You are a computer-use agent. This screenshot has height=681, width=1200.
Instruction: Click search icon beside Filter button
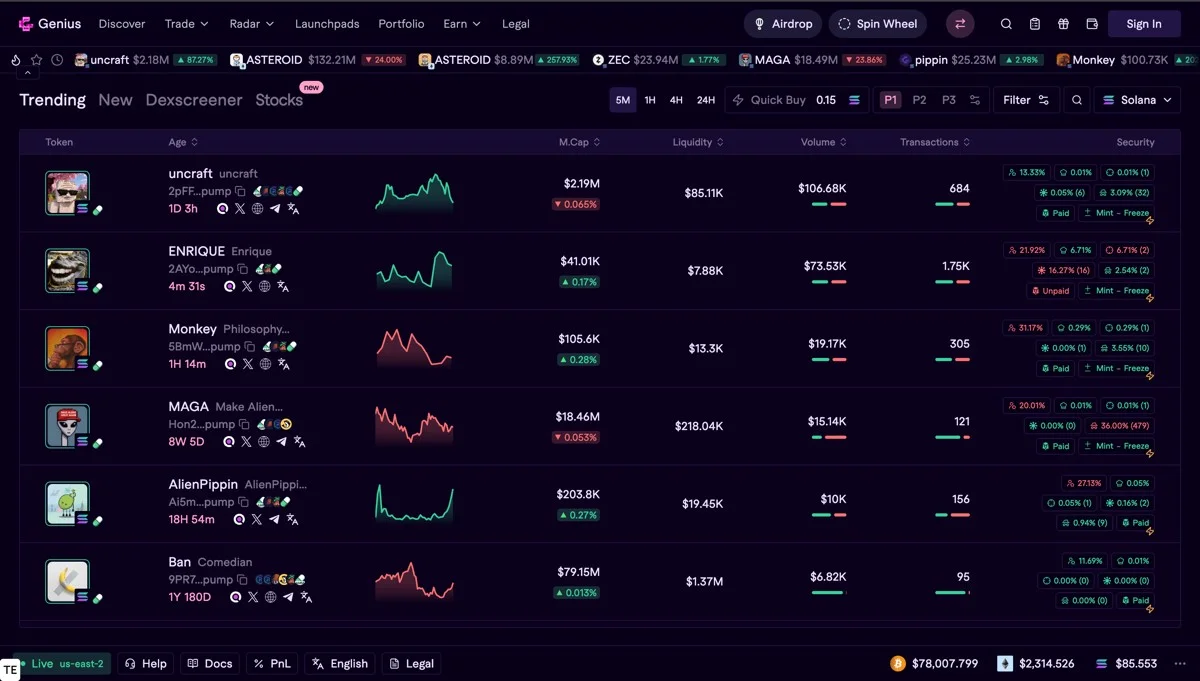(x=1077, y=100)
